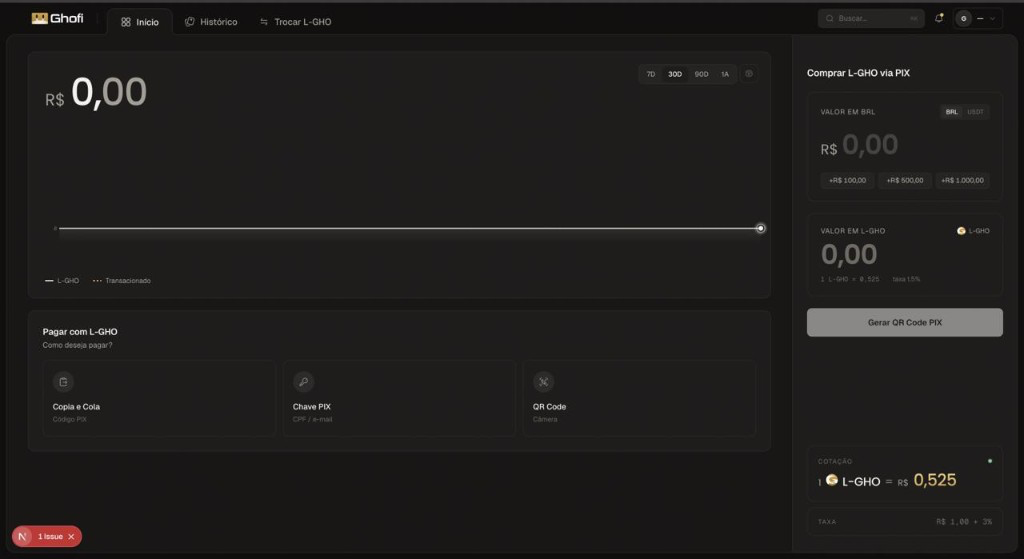This screenshot has height=559, width=1024.
Task: Select the 90D chart range
Action: click(701, 74)
